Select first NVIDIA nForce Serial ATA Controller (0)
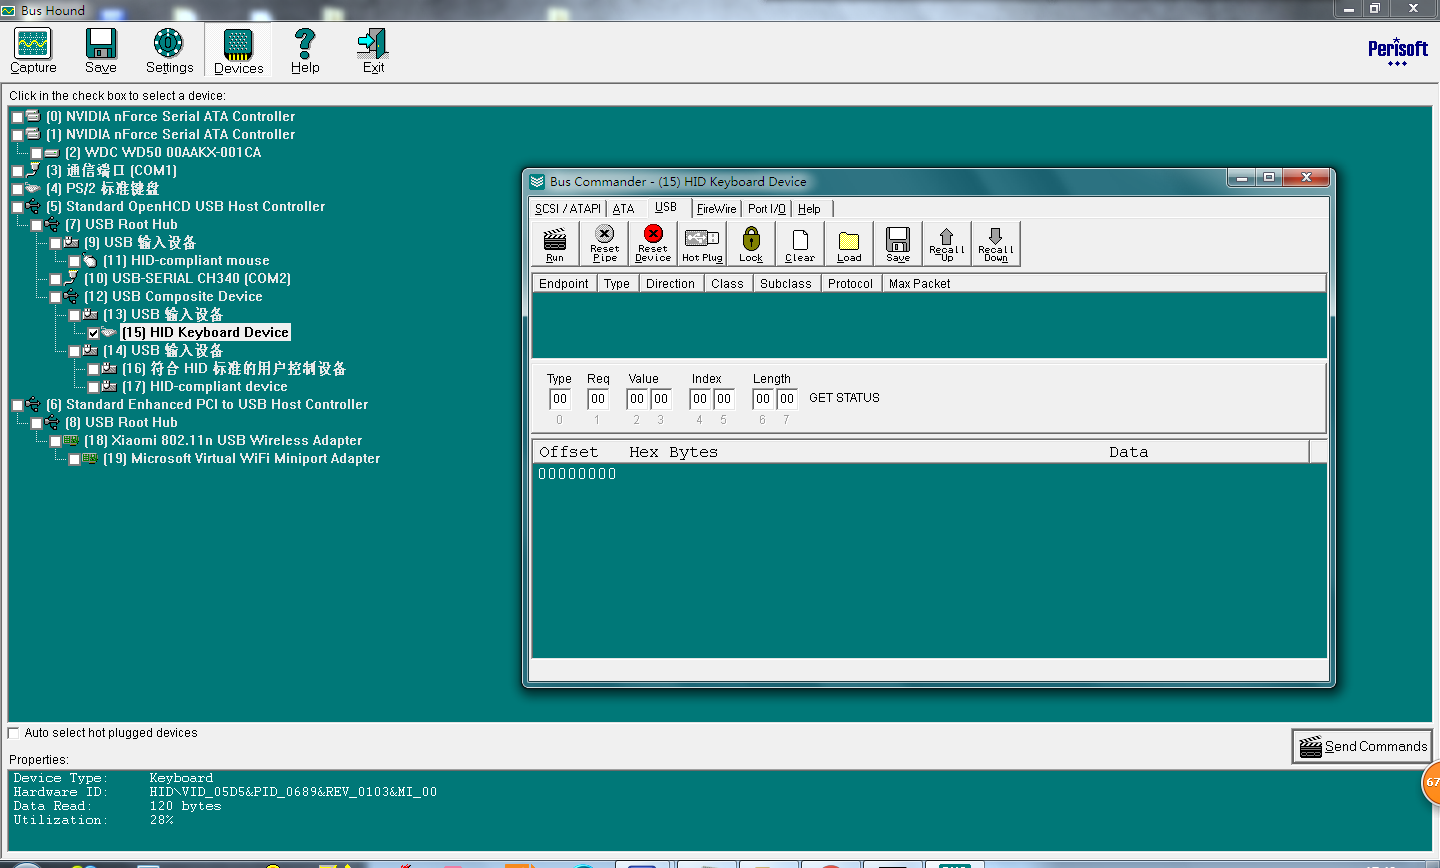 [x=171, y=117]
